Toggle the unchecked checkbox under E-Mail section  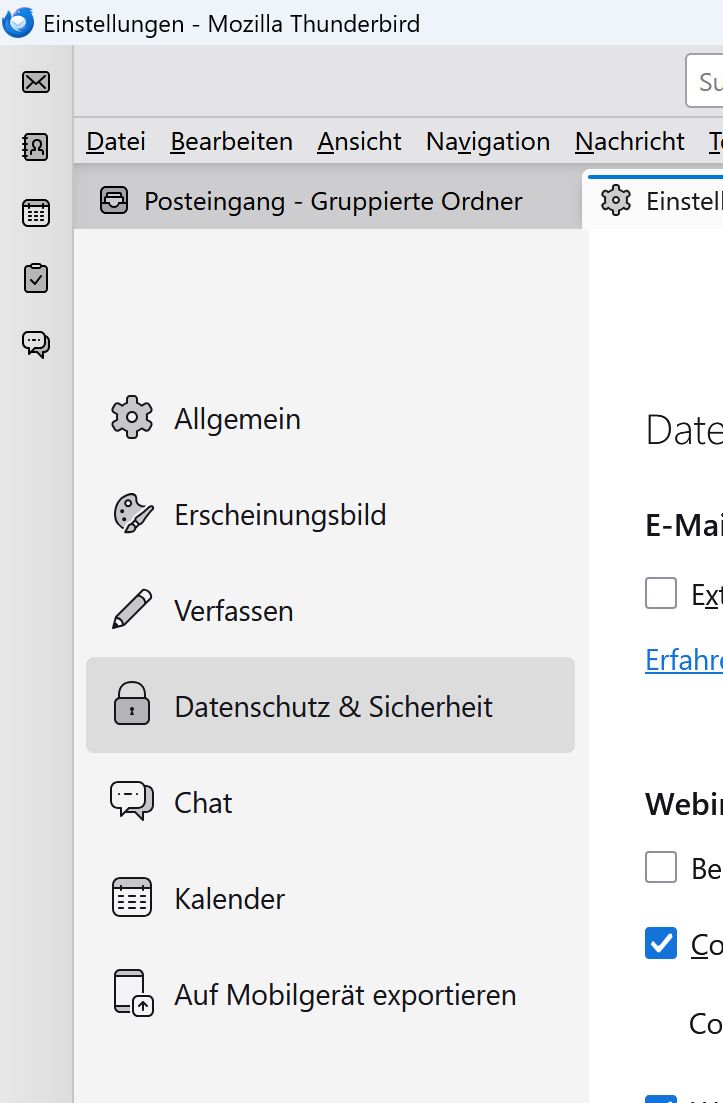661,593
